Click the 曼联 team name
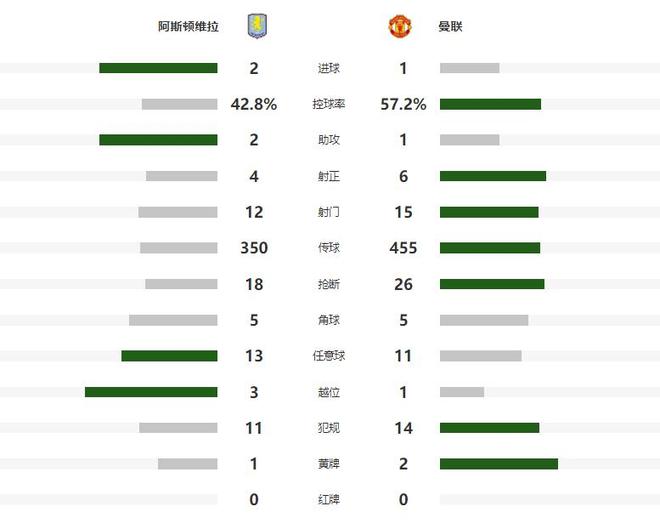Viewport: 660px width, 529px height. click(x=450, y=27)
